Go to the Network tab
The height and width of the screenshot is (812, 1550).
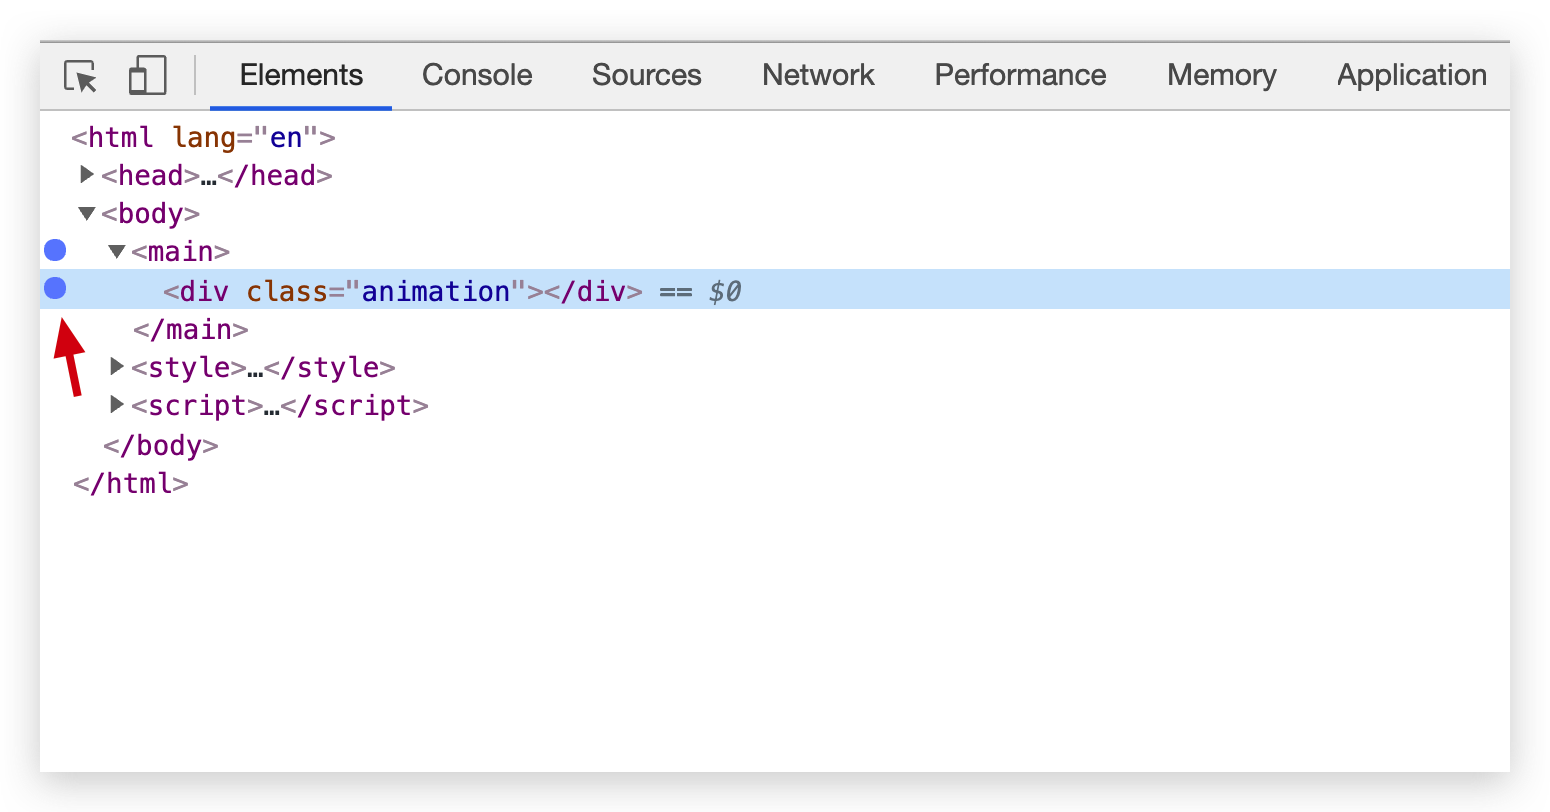[x=818, y=76]
